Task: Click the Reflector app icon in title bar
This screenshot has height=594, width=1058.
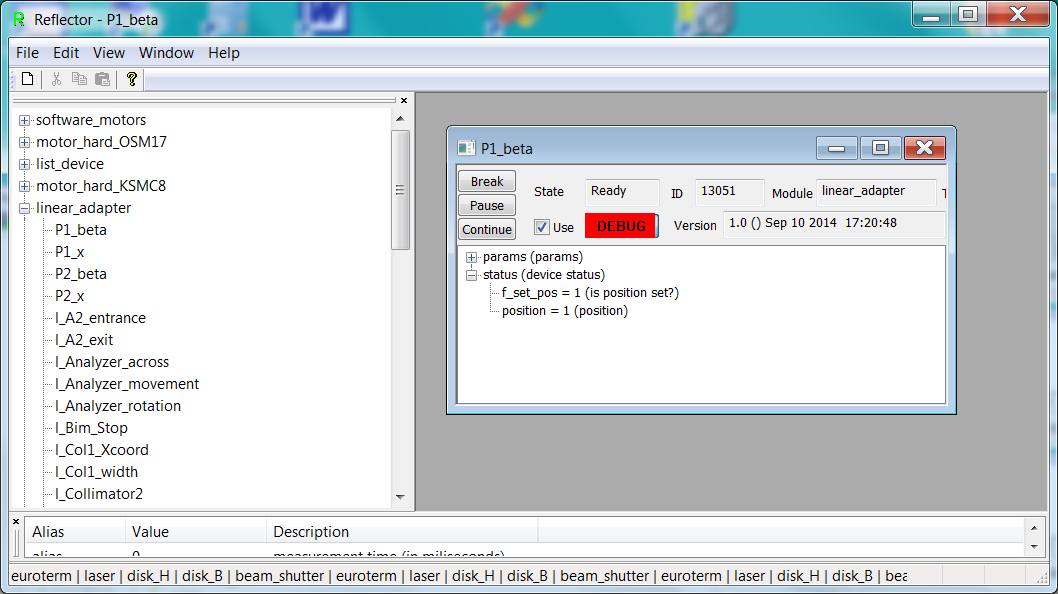Action: tap(18, 19)
